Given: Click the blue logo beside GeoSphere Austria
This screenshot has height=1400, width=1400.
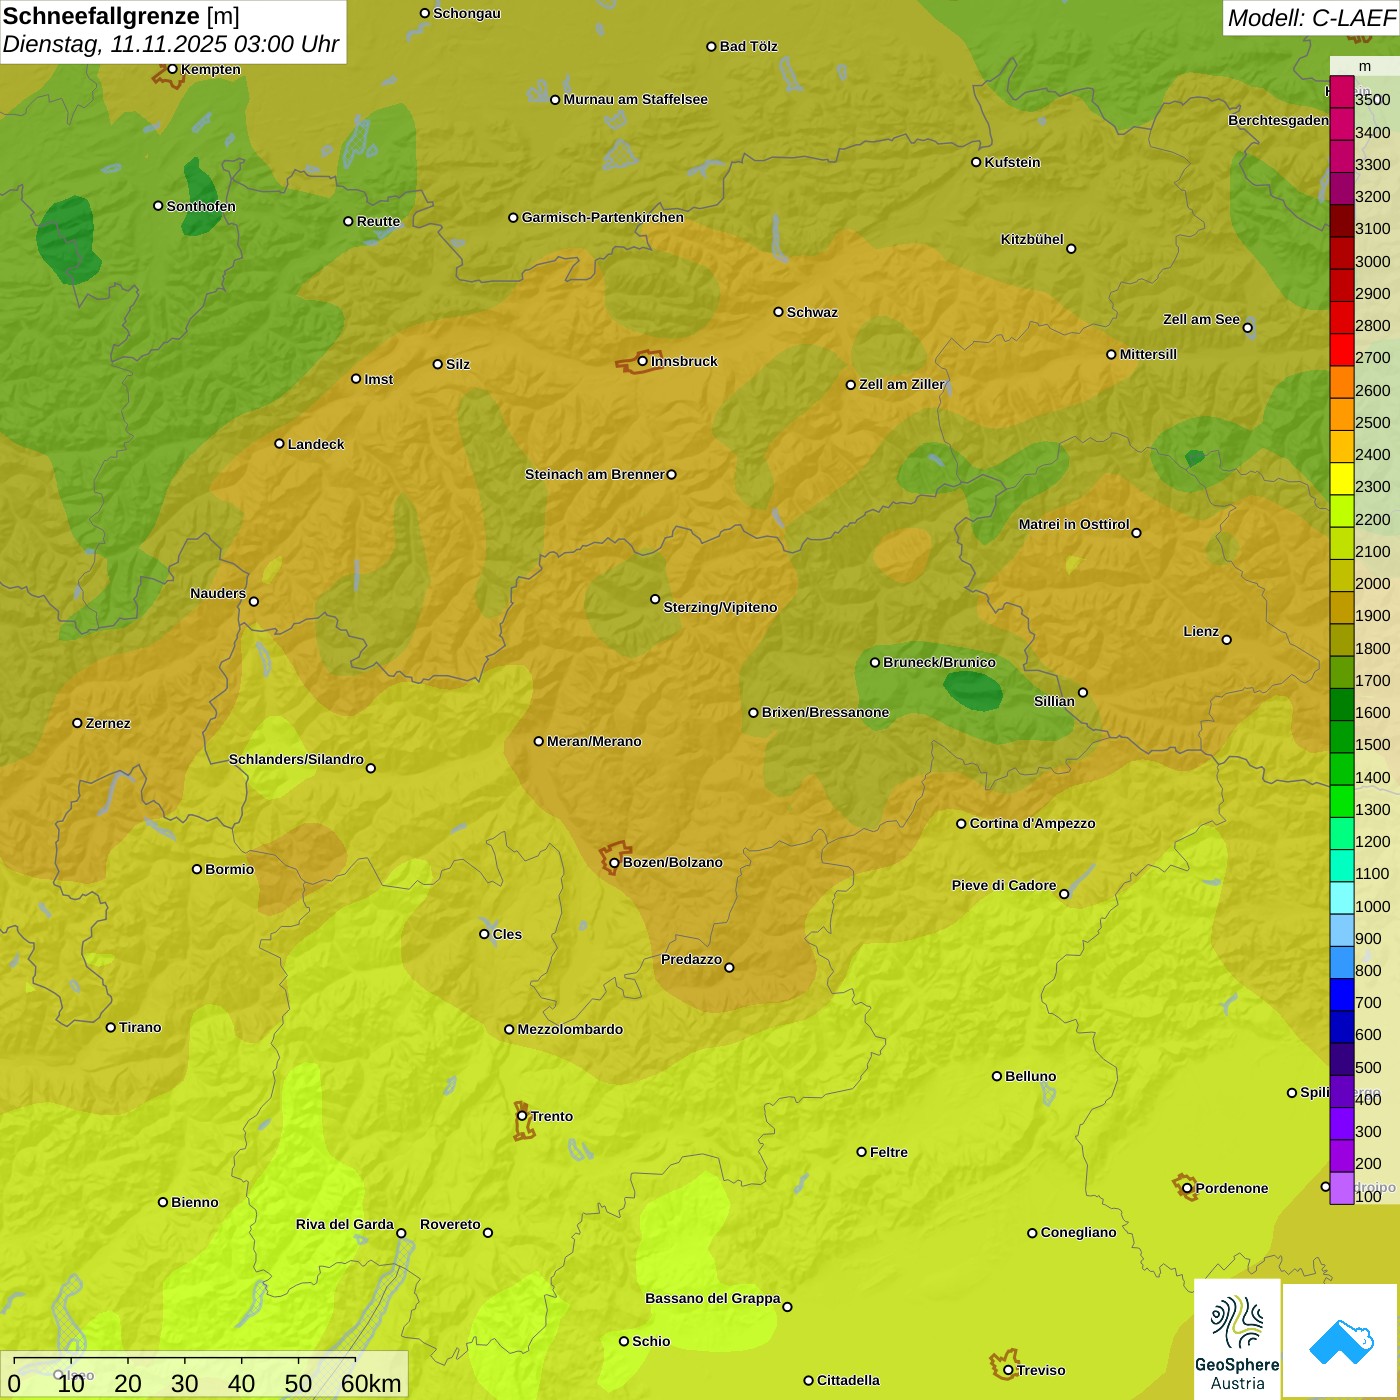Looking at the screenshot, I should (x=1341, y=1341).
